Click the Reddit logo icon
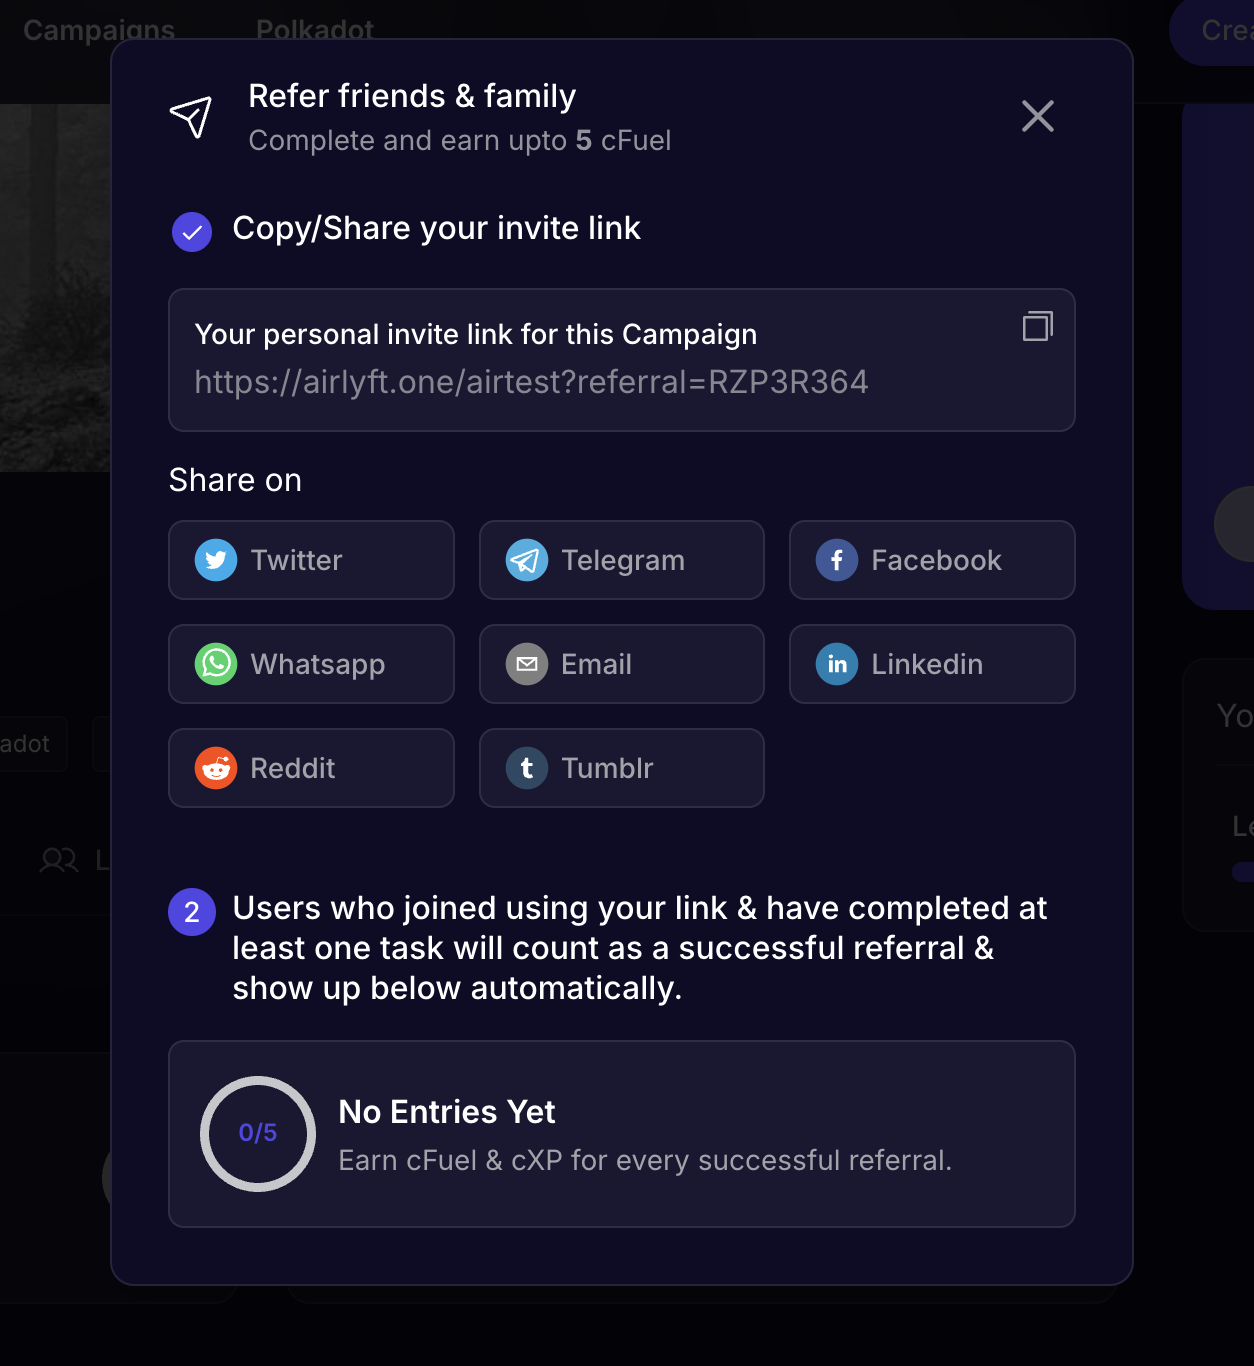Image resolution: width=1254 pixels, height=1366 pixels. click(216, 768)
